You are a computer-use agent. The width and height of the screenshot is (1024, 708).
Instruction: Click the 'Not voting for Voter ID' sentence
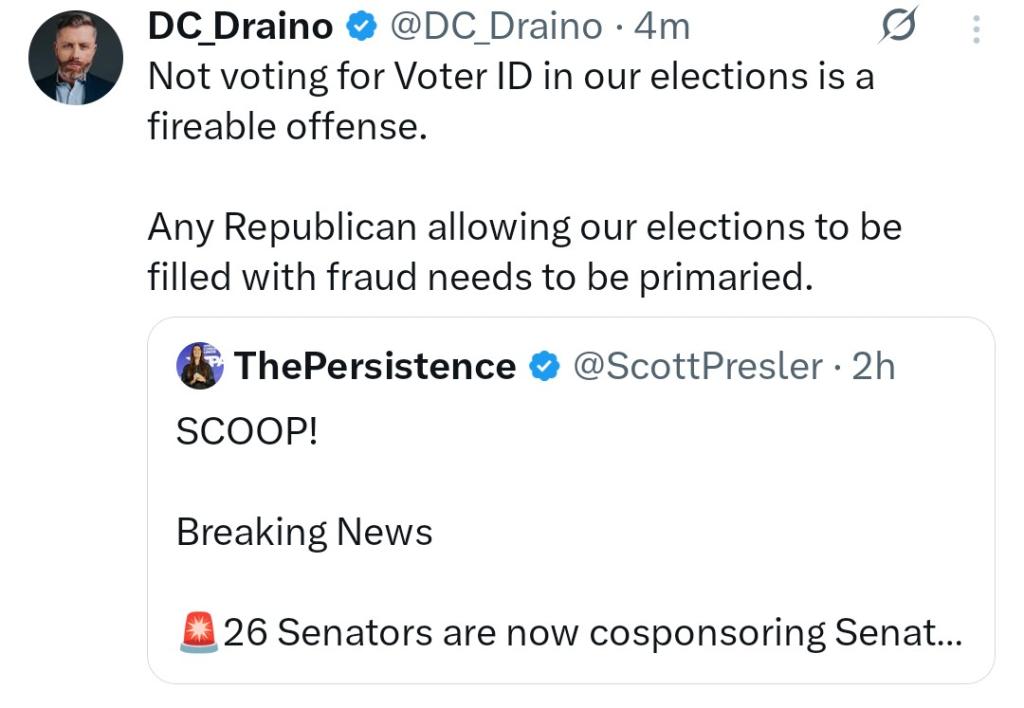click(x=510, y=78)
